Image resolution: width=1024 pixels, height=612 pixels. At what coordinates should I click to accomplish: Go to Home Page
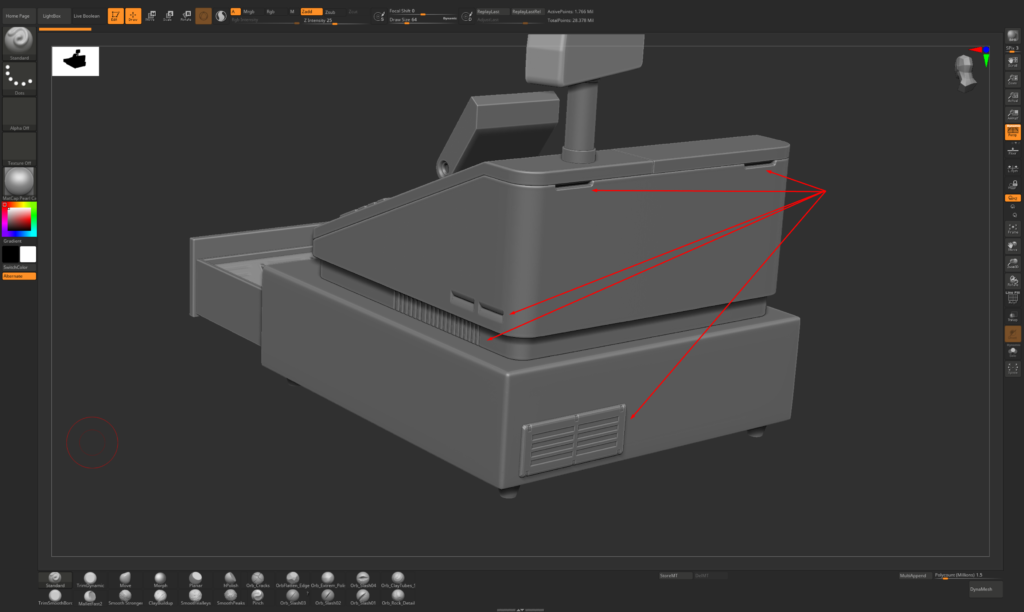coord(18,16)
